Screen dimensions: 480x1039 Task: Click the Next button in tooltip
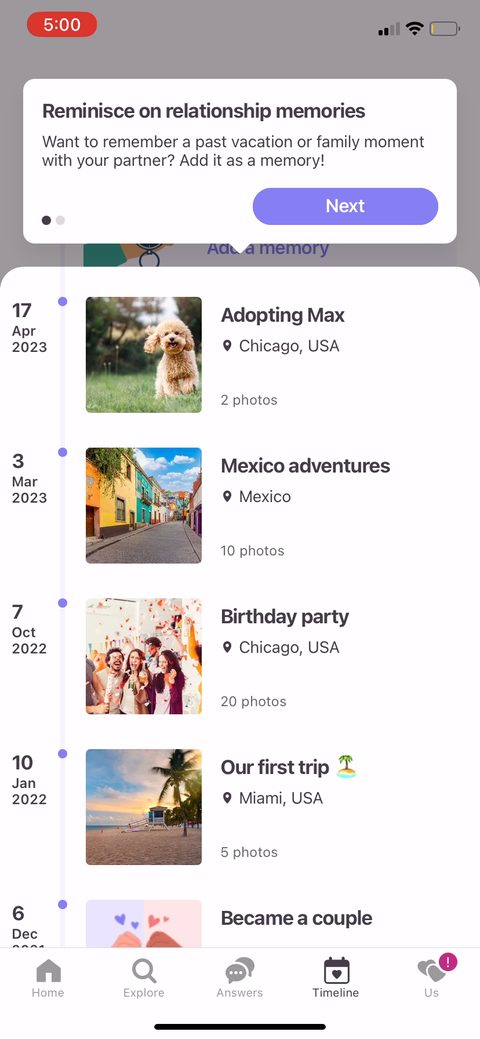[x=345, y=206]
